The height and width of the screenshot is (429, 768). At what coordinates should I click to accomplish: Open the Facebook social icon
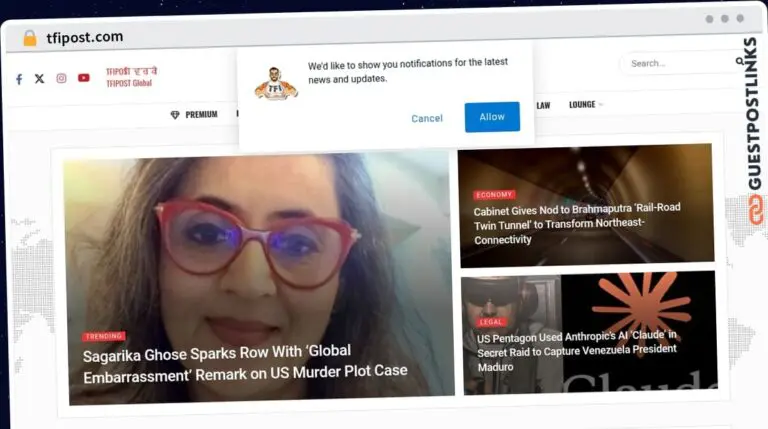pyautogui.click(x=19, y=79)
